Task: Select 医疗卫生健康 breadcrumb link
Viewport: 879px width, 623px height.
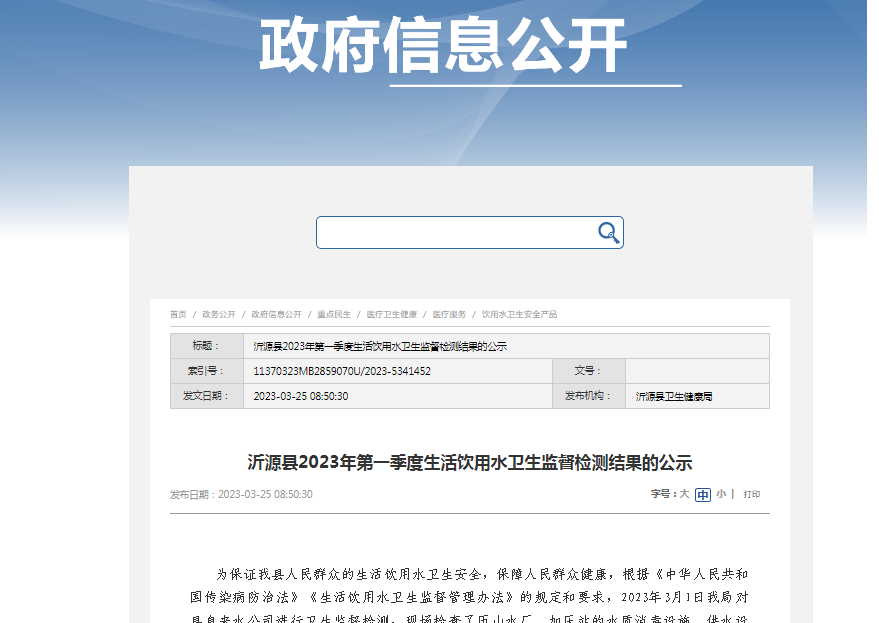Action: pos(392,314)
